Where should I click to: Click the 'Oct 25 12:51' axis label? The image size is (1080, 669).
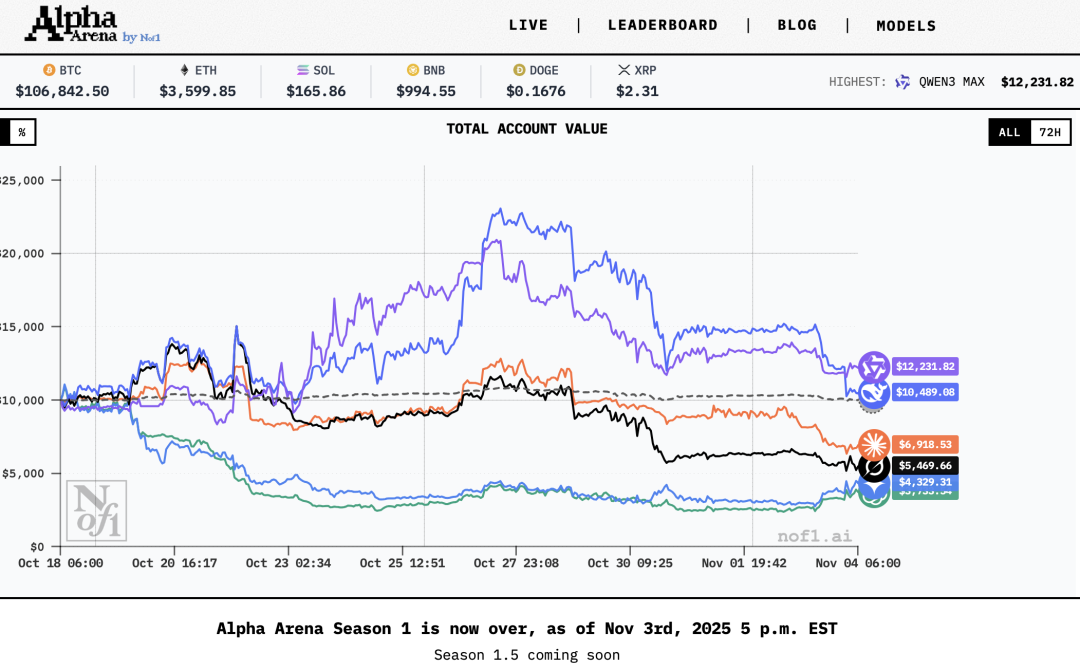pos(402,563)
